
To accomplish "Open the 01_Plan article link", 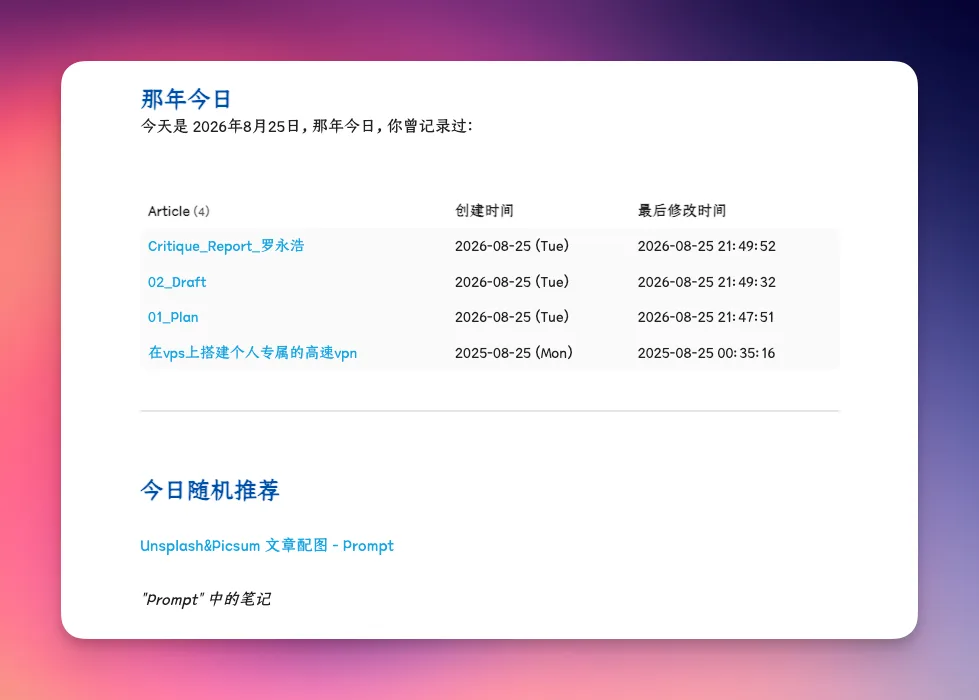I will tap(173, 317).
